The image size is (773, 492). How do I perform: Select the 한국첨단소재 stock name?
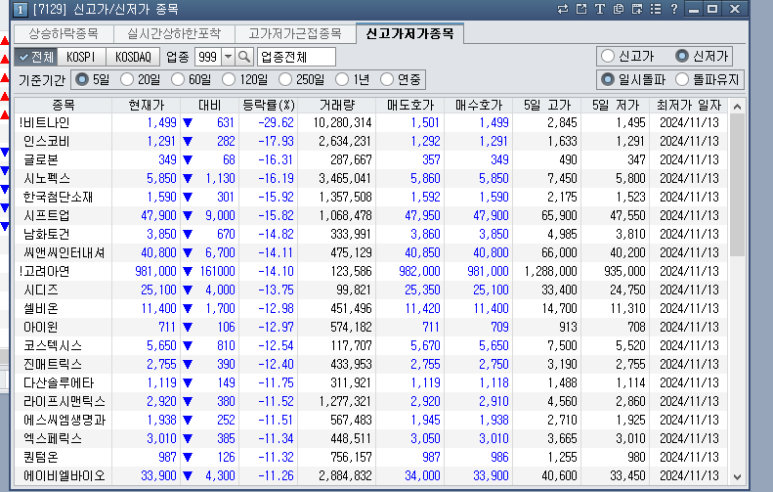(x=58, y=197)
